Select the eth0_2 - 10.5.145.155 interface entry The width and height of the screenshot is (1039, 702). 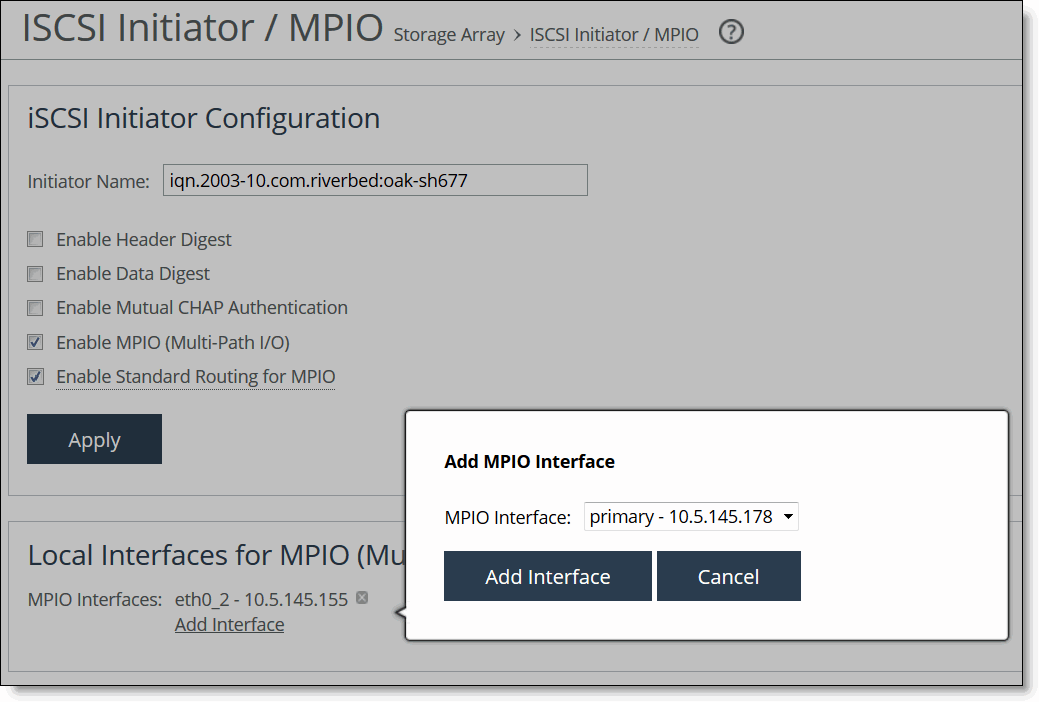[261, 597]
